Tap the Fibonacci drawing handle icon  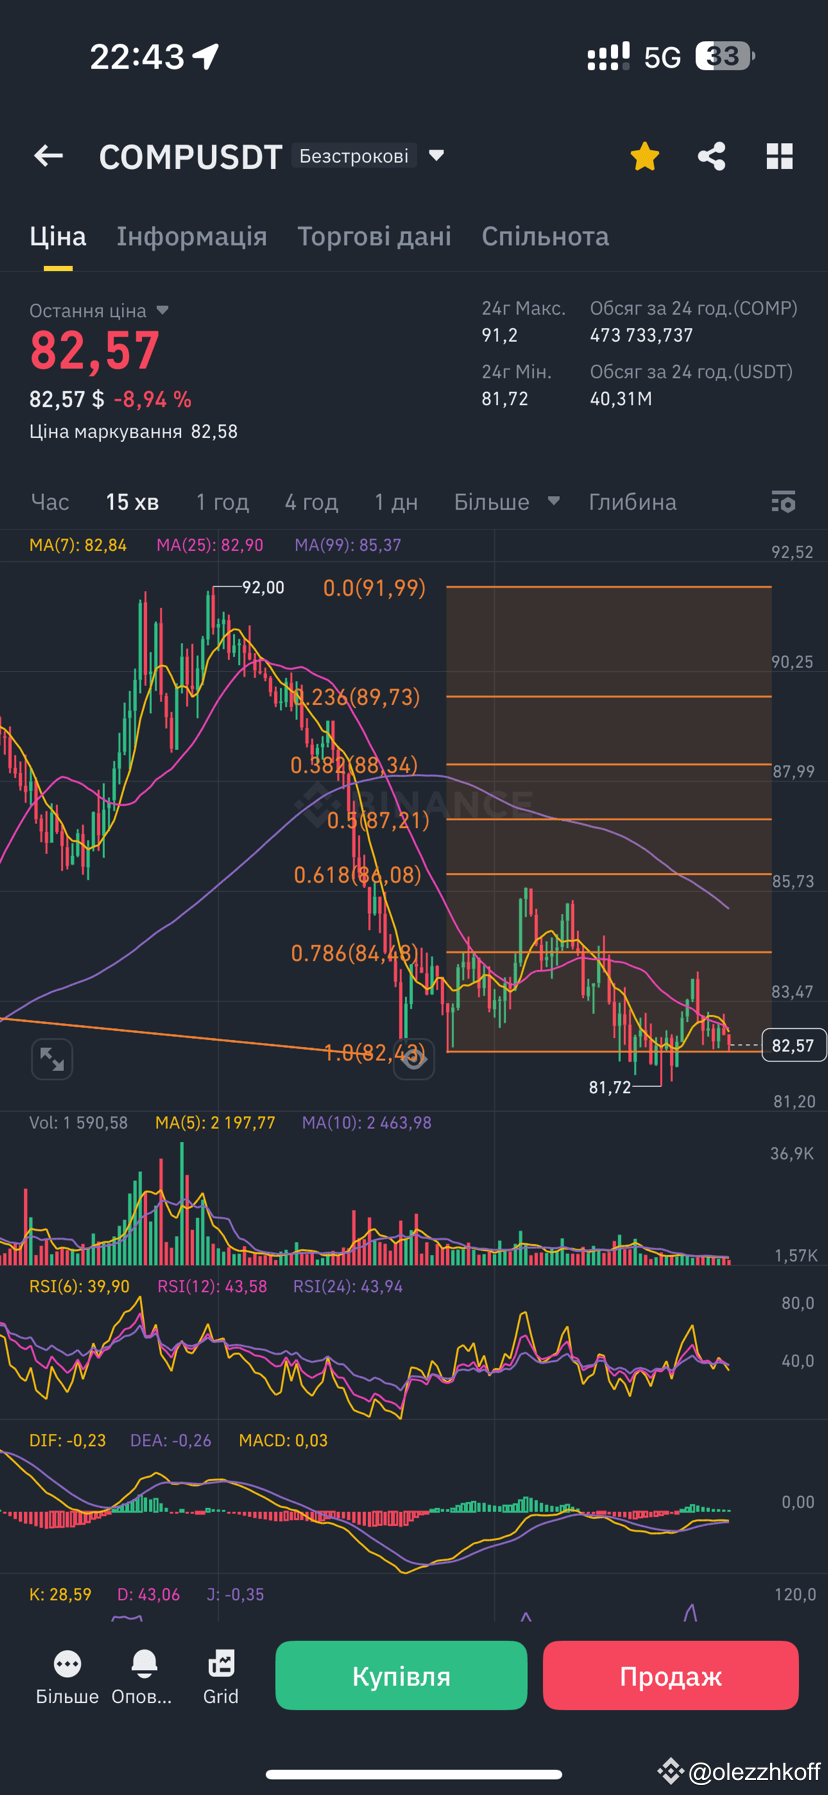click(x=413, y=1060)
